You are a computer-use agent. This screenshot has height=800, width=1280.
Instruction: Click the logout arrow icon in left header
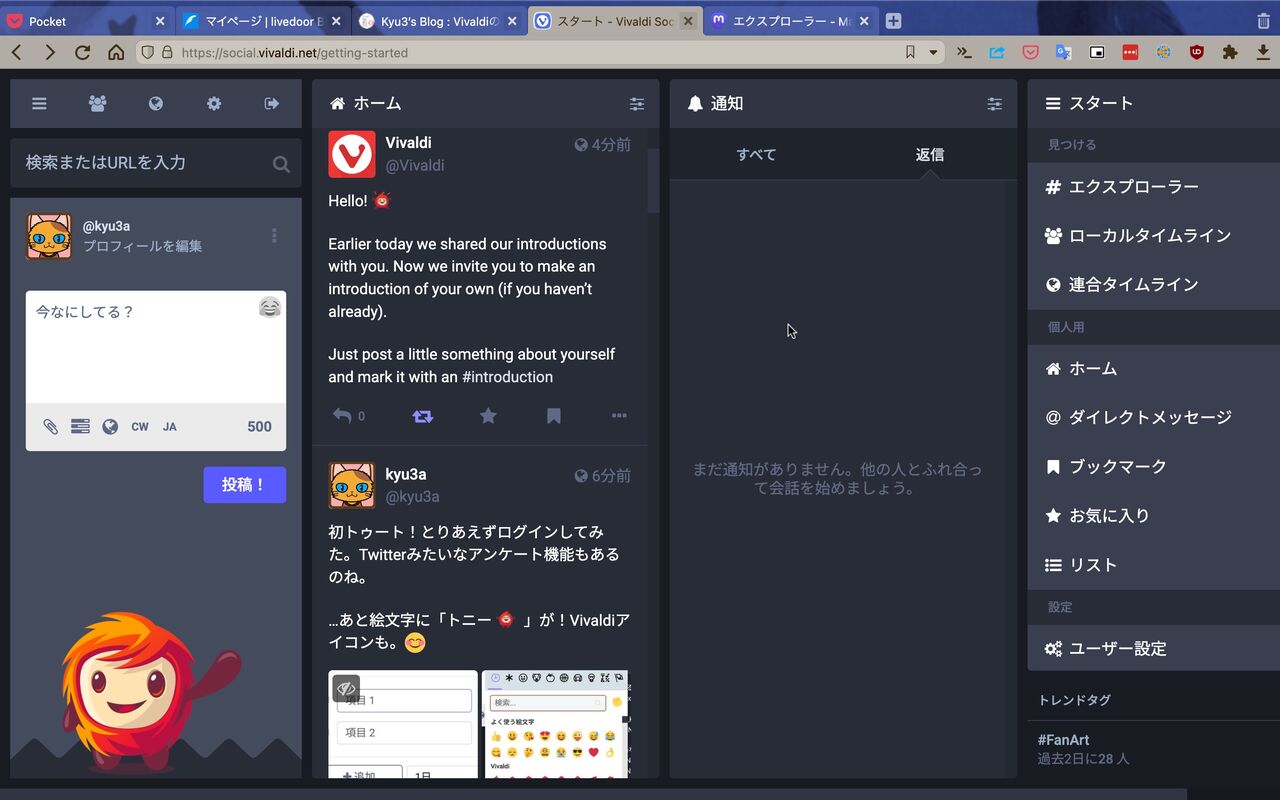[x=272, y=103]
